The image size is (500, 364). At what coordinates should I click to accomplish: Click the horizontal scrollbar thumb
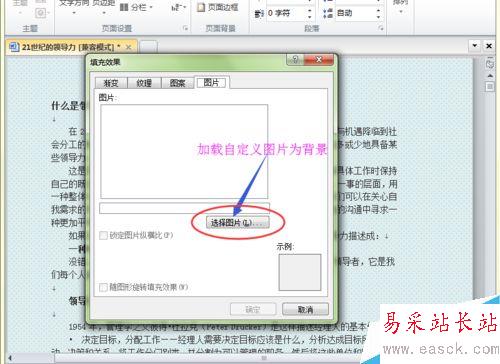tap(263, 358)
